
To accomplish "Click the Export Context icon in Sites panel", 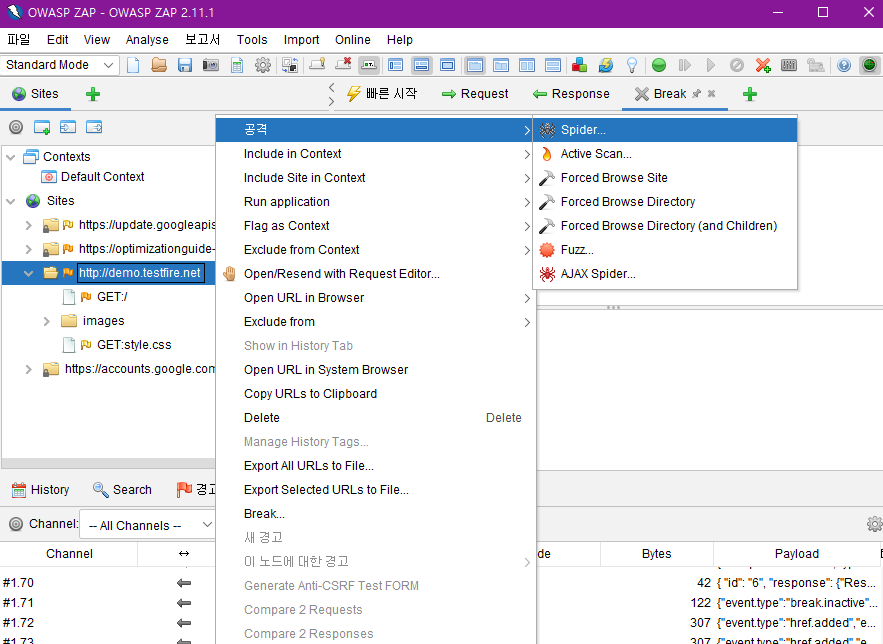I will click(93, 127).
